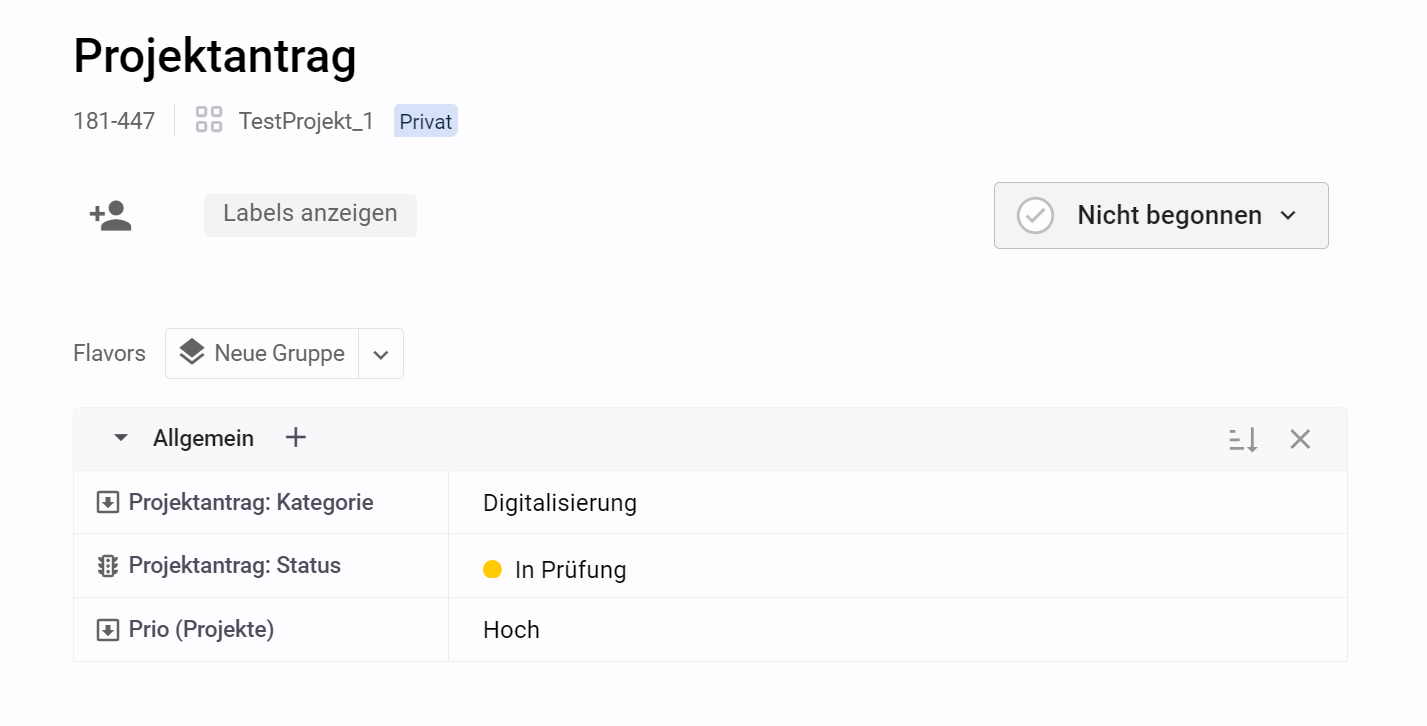This screenshot has height=726, width=1427.
Task: Click the Prio (Projekte) field label
Action: pyautogui.click(x=201, y=630)
